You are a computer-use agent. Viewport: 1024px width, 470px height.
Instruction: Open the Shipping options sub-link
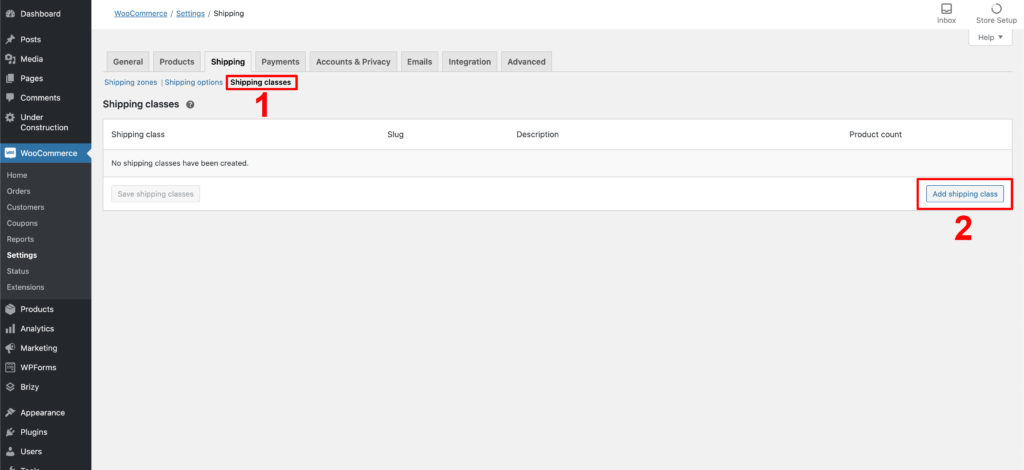click(194, 83)
